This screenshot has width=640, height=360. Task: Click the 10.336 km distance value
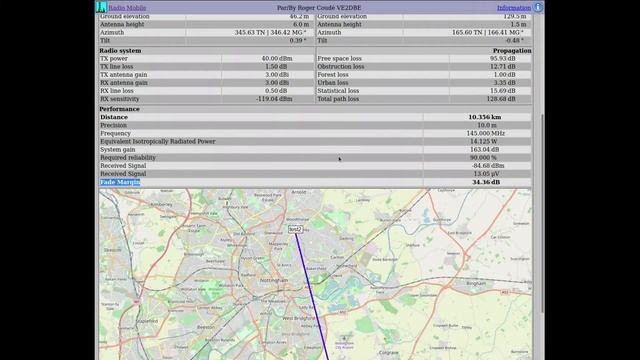[x=484, y=117]
